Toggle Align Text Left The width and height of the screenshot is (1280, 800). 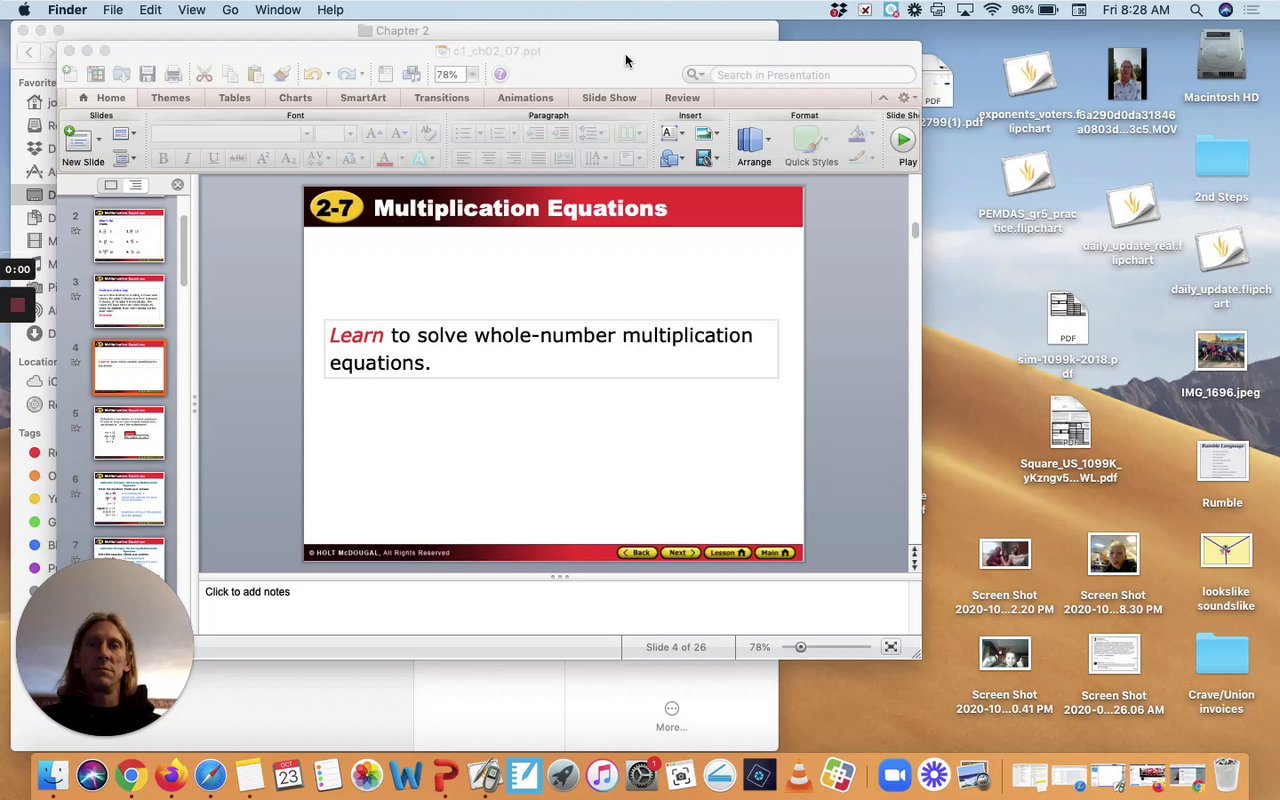463,158
